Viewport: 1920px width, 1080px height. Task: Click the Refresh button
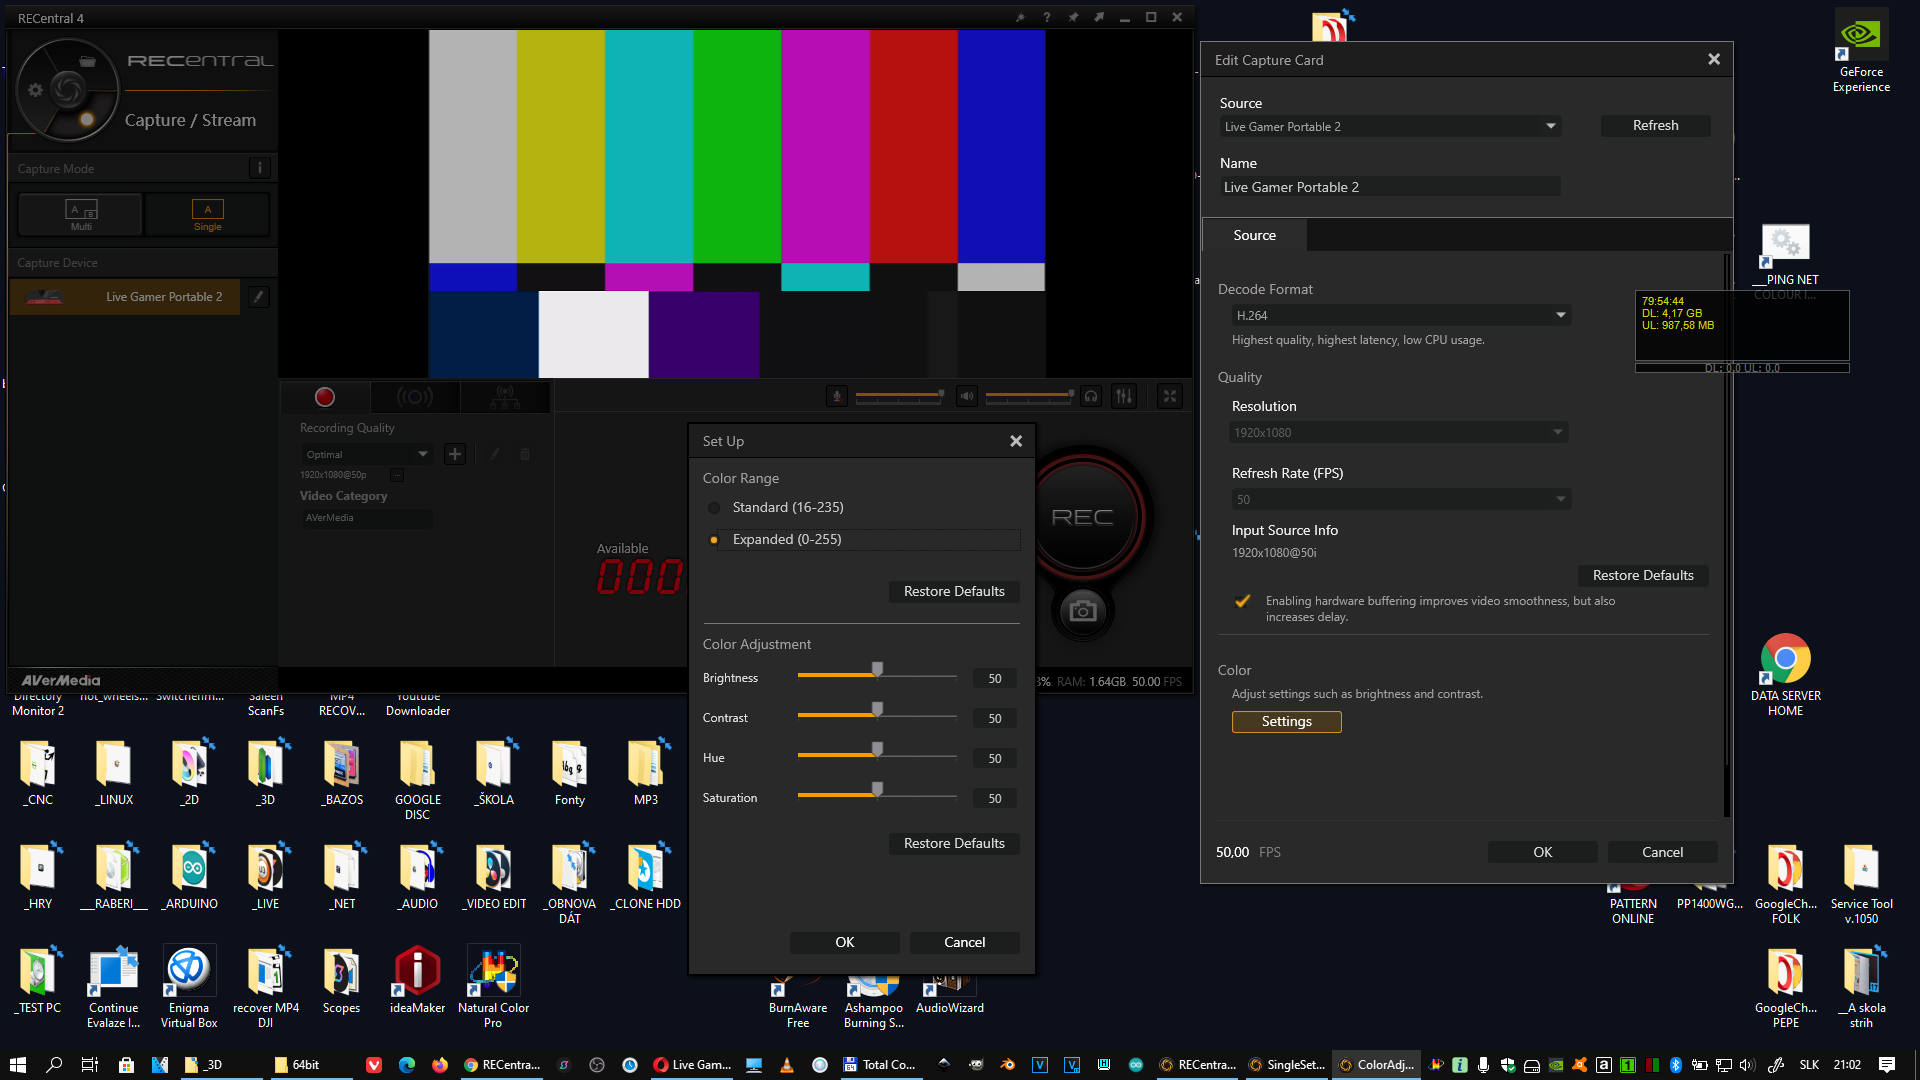pos(1655,126)
